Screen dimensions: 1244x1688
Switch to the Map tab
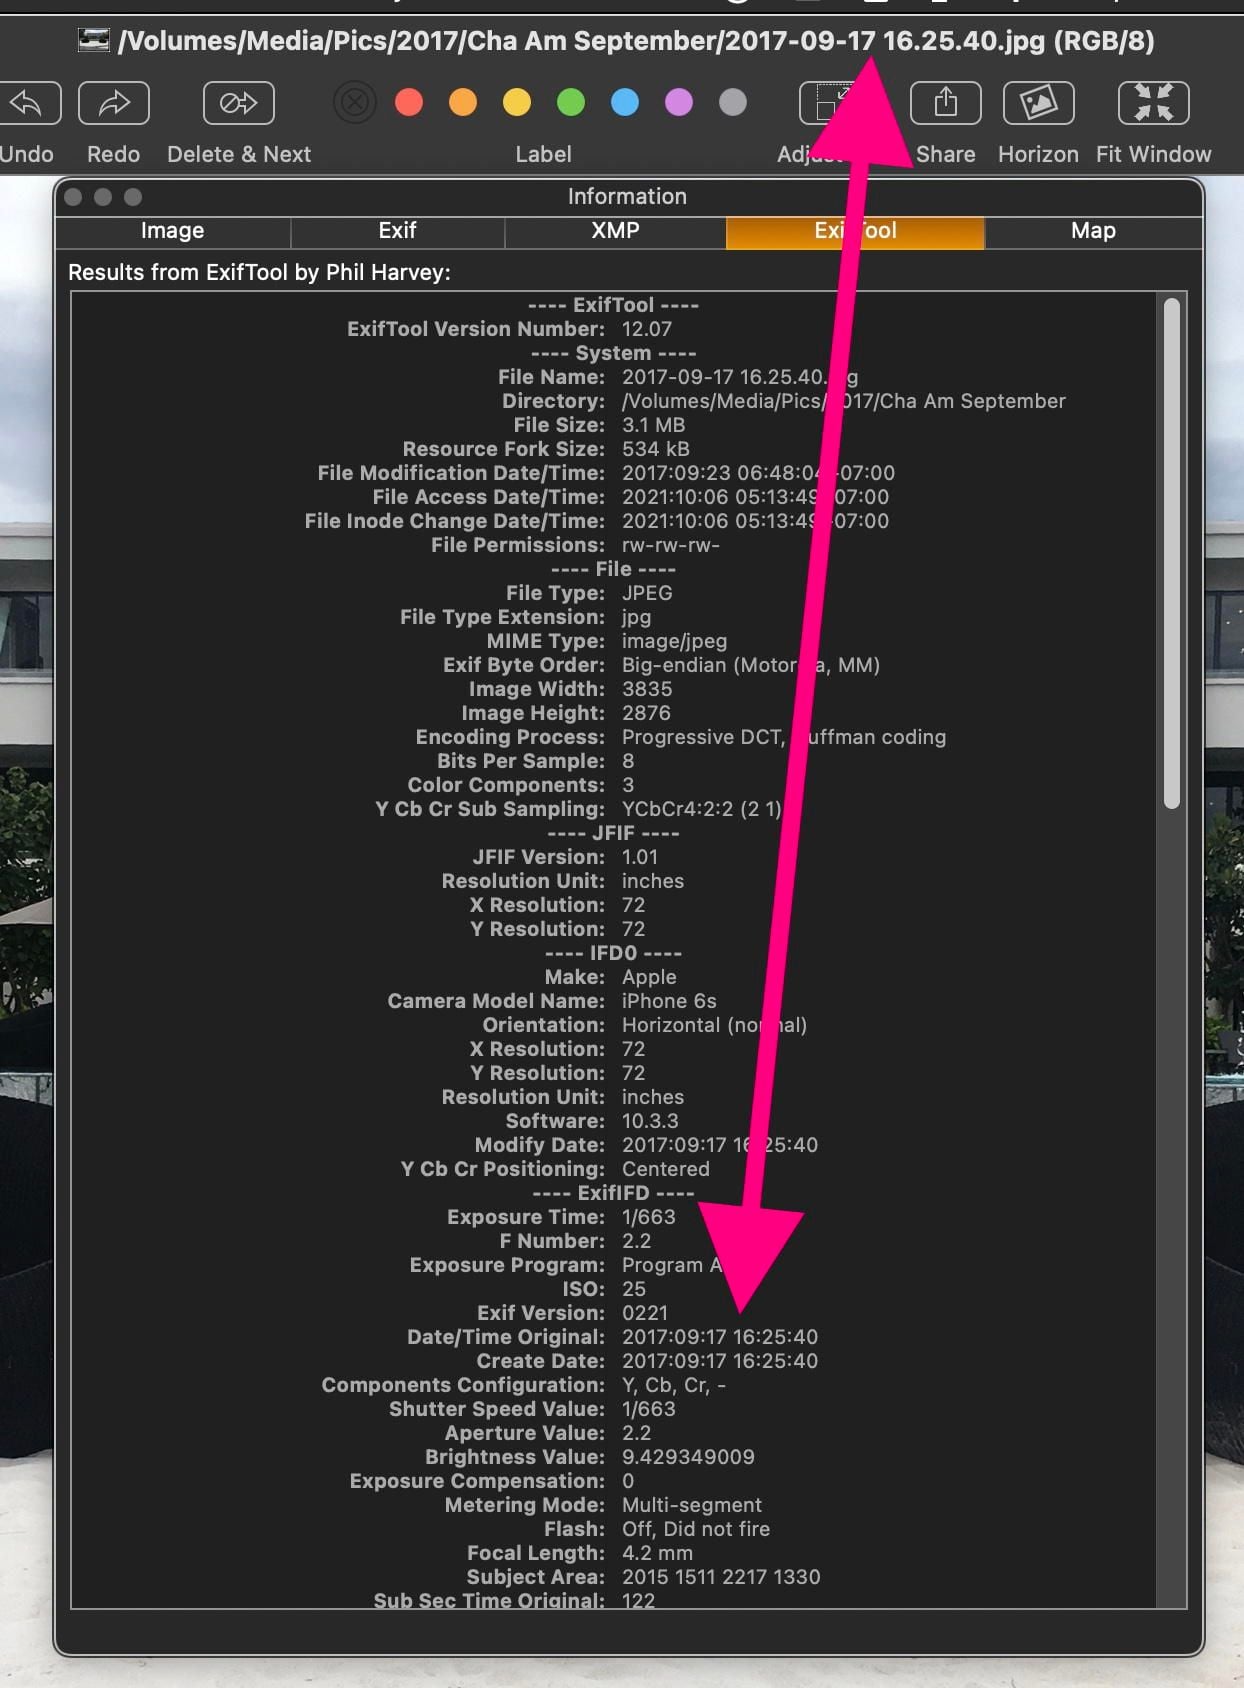[1093, 231]
